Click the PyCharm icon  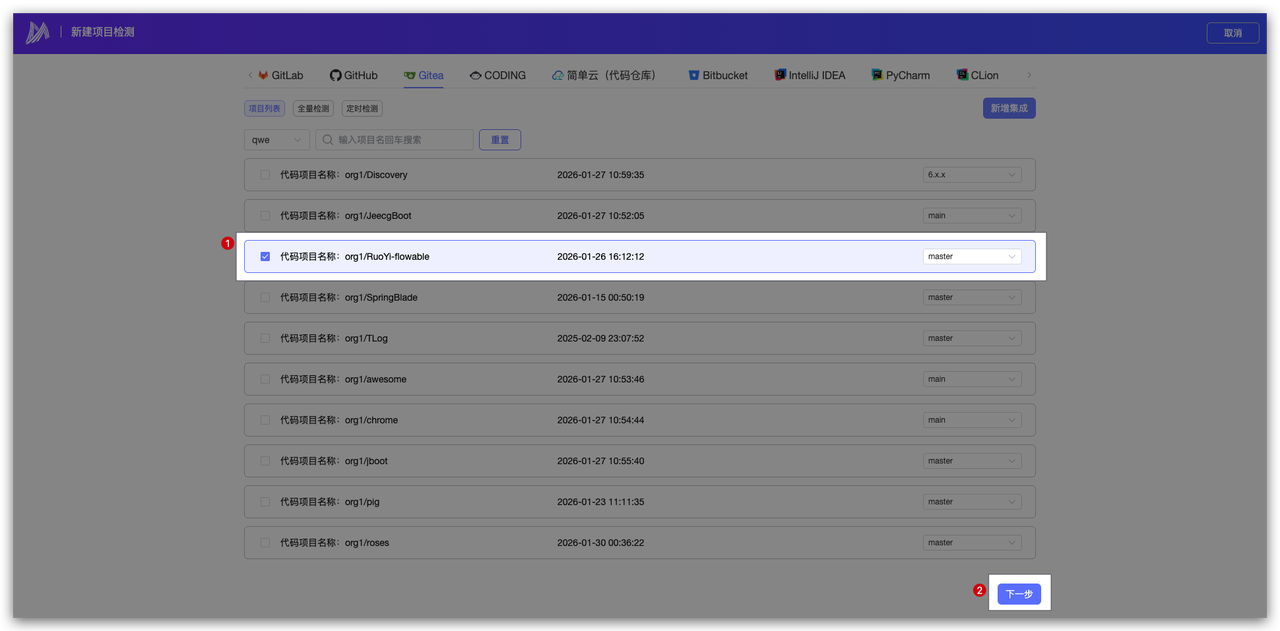[x=877, y=76]
